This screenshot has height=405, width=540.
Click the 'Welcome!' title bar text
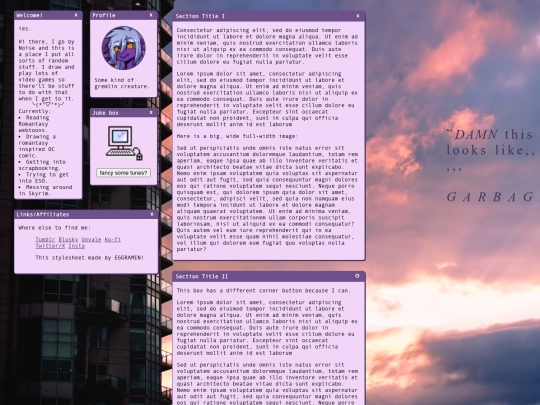[x=30, y=15]
